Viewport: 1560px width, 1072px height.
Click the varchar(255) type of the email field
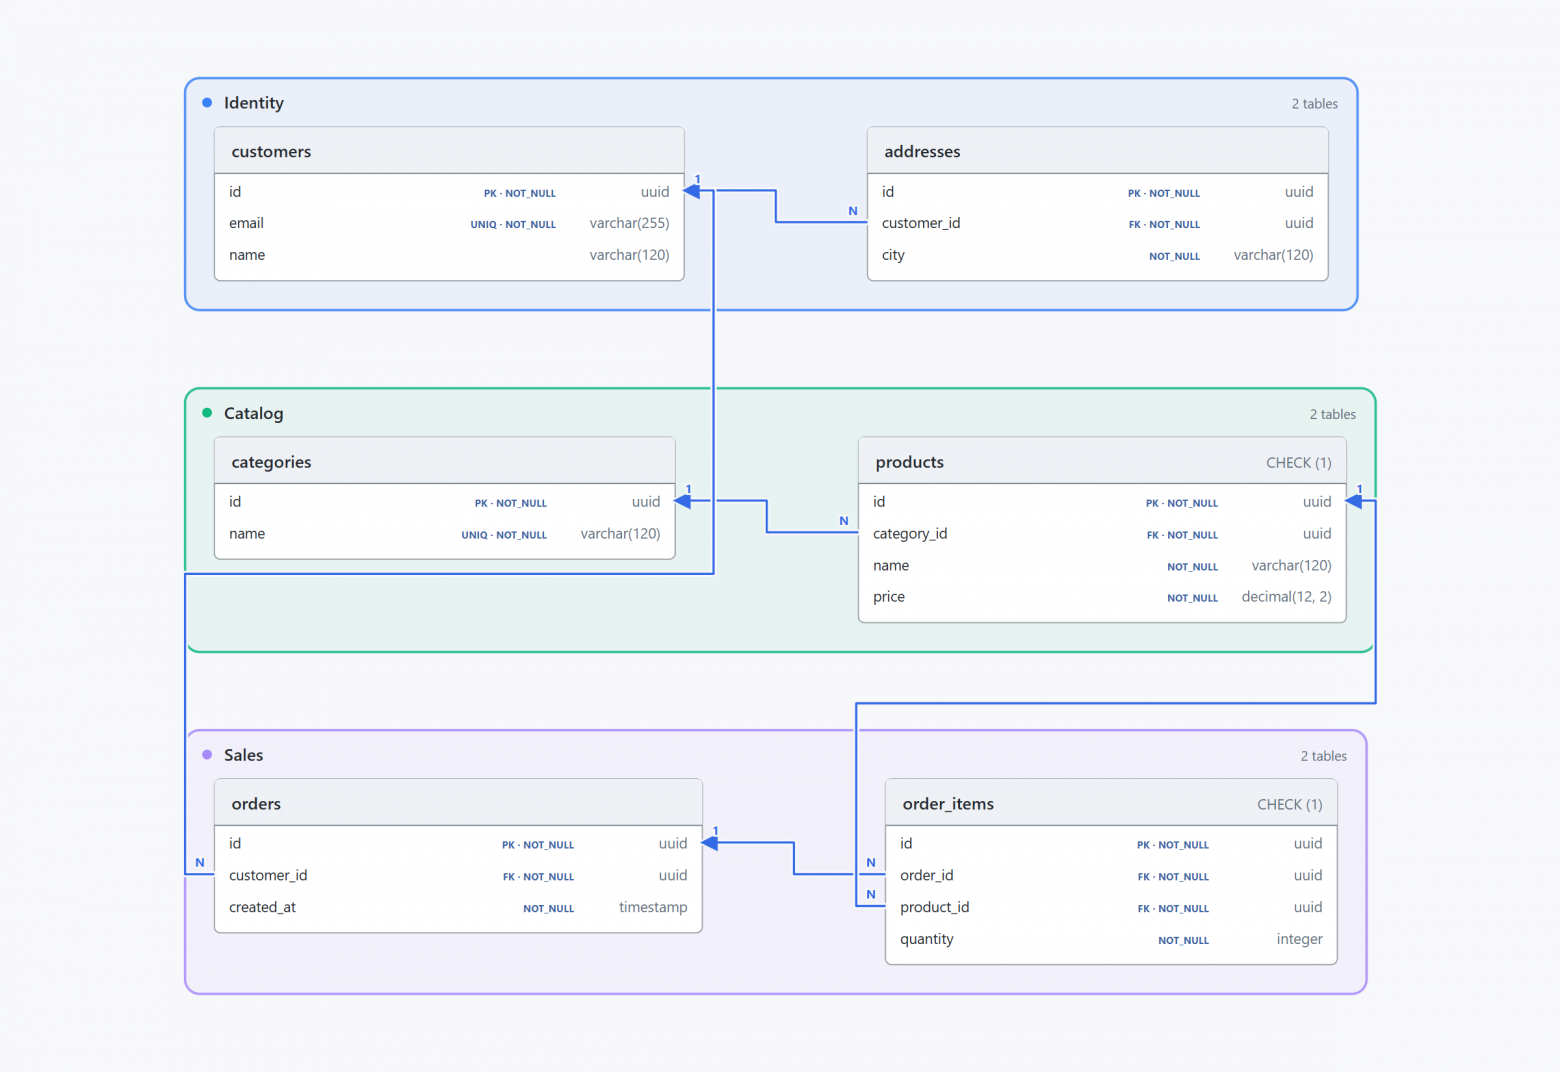(x=629, y=223)
